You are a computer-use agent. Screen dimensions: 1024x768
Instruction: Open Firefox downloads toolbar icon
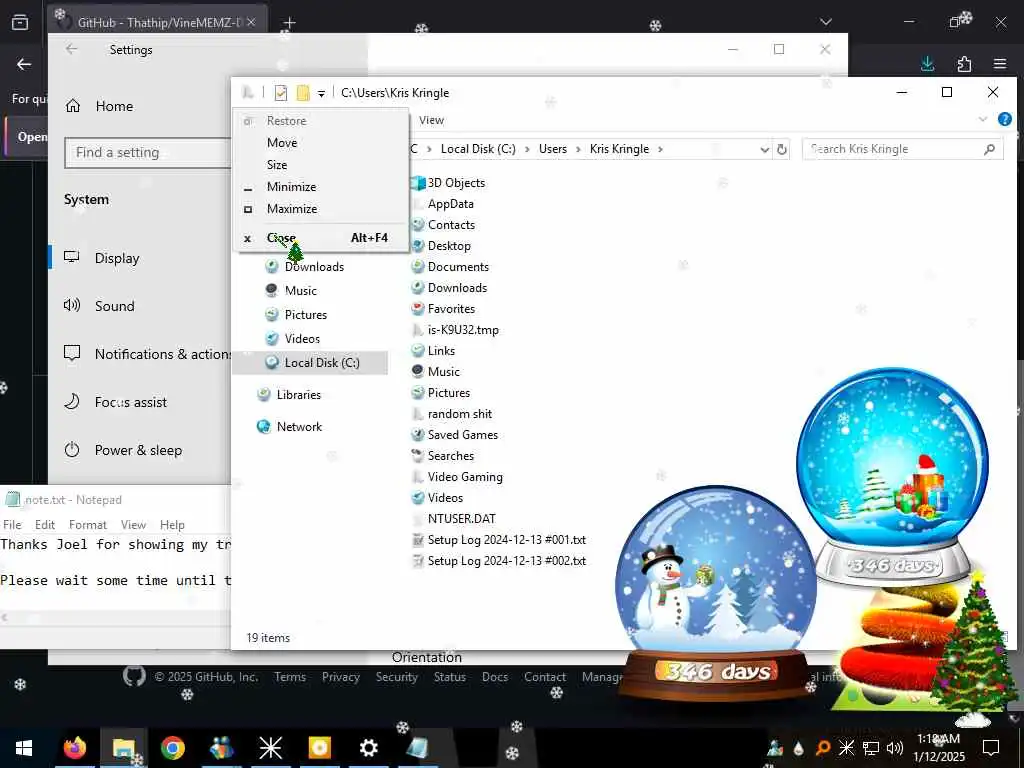click(x=927, y=64)
